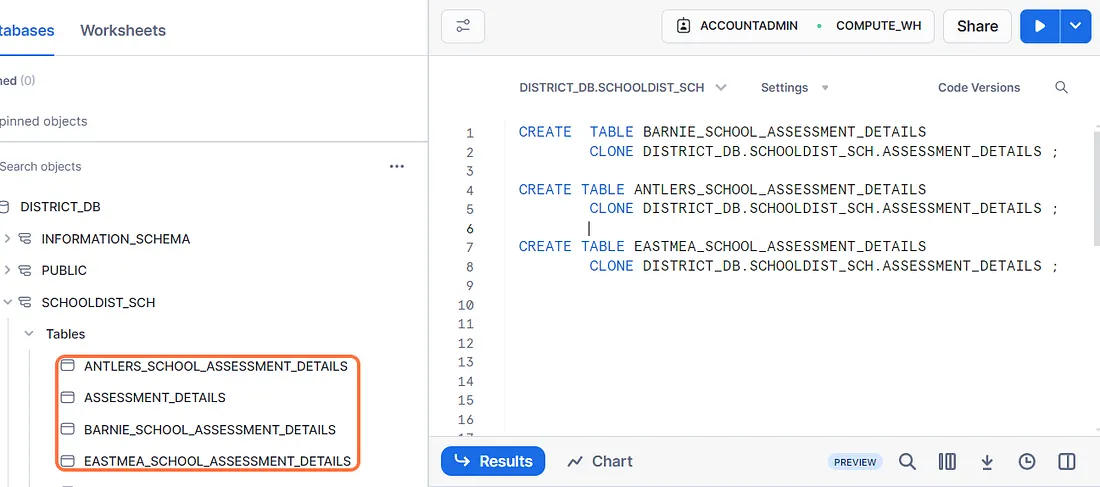Select the ASSESSMENT_DETAILS table
1100x487 pixels.
pyautogui.click(x=154, y=398)
